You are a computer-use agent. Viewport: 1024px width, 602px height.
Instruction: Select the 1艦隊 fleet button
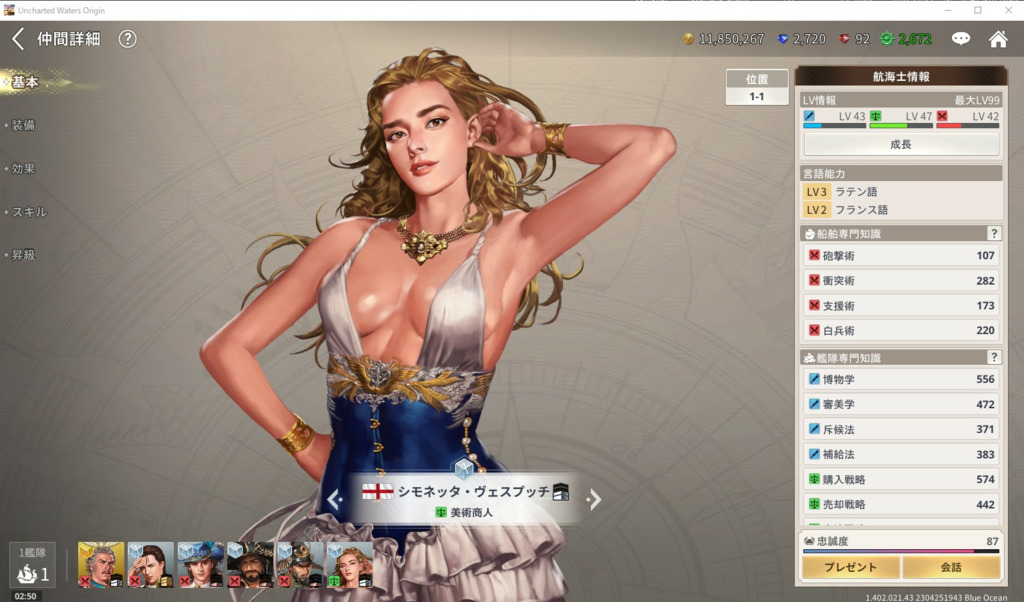(32, 565)
